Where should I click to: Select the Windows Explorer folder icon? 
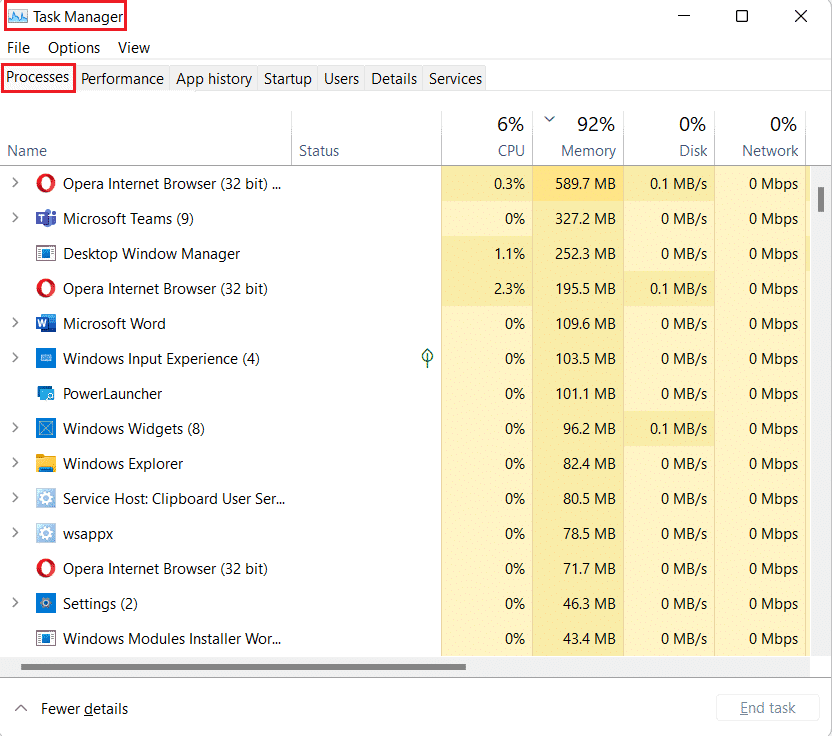point(44,463)
